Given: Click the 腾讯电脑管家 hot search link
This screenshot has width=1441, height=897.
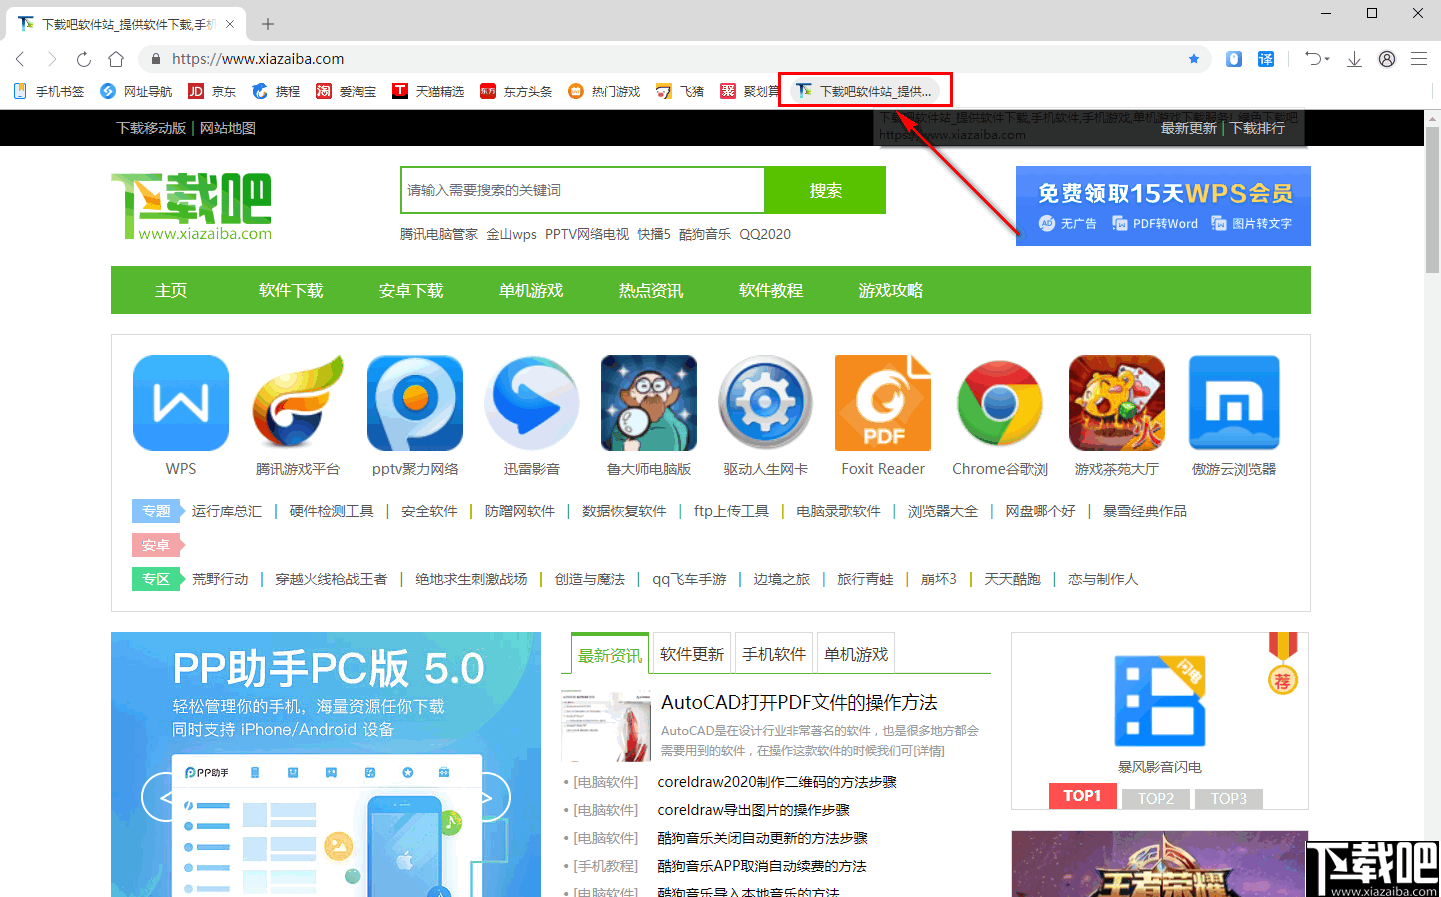Looking at the screenshot, I should tap(439, 234).
